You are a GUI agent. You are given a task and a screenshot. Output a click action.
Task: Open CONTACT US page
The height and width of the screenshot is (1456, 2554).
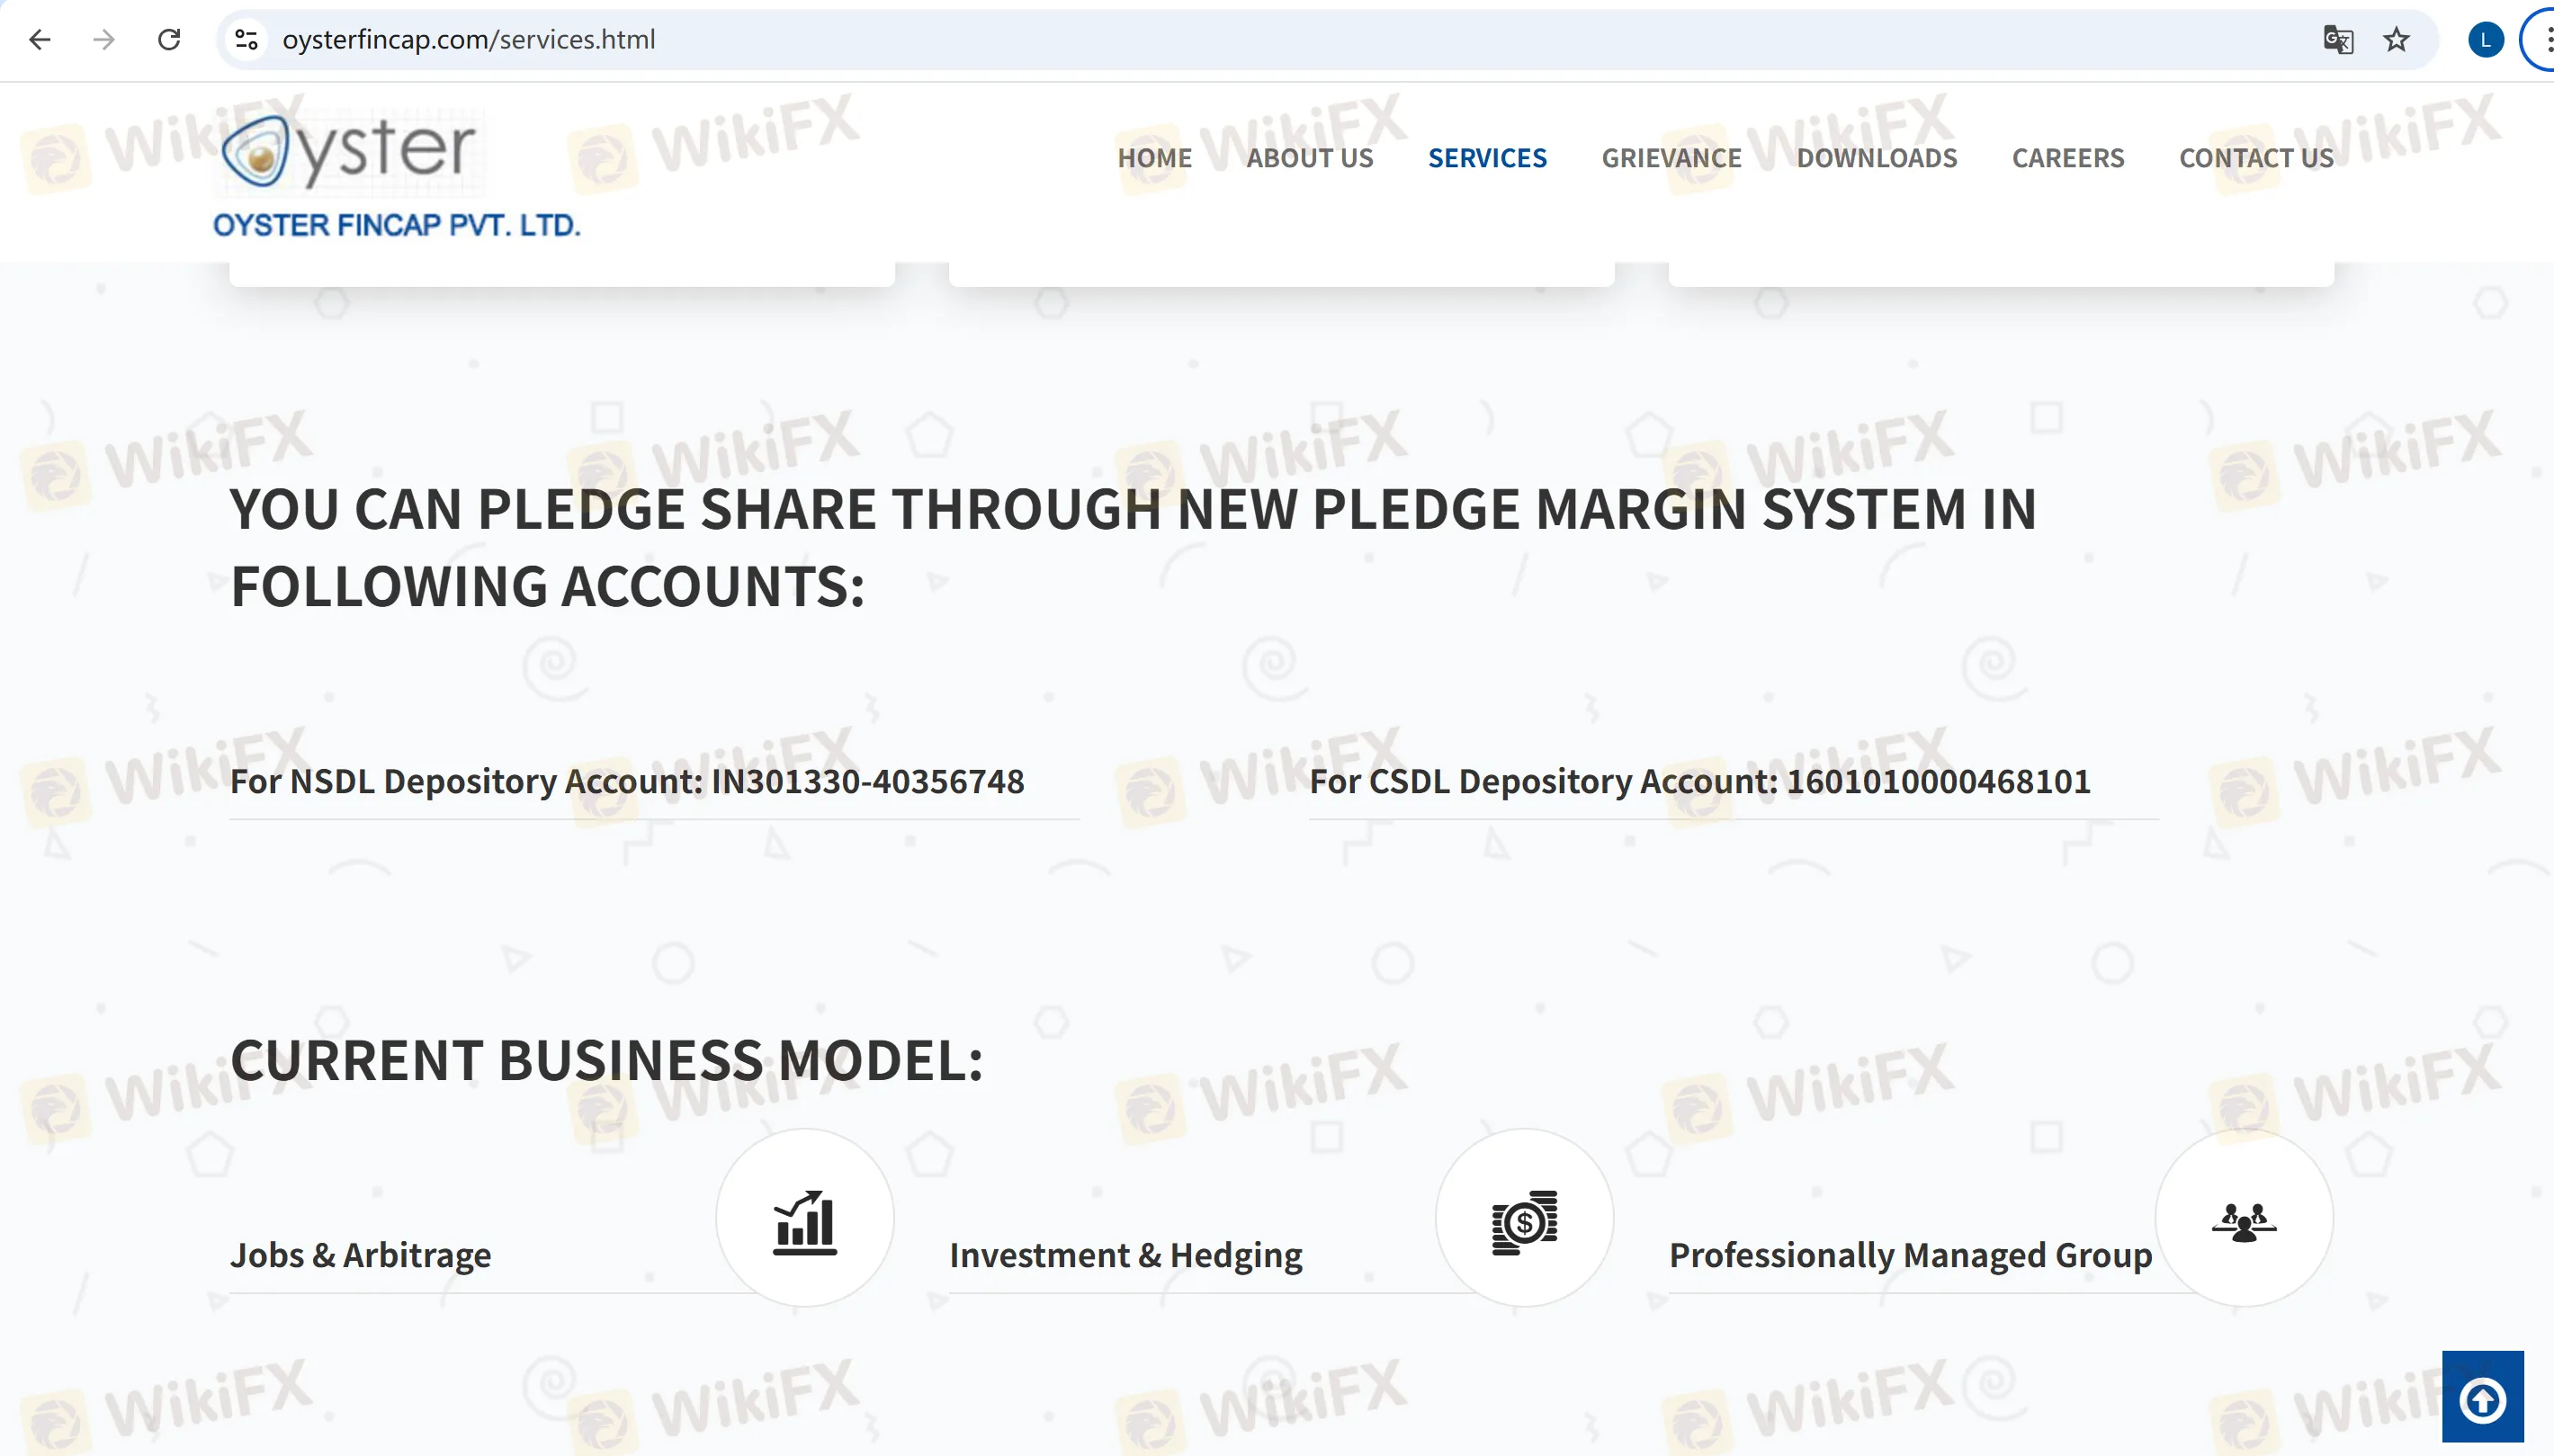coord(2256,158)
